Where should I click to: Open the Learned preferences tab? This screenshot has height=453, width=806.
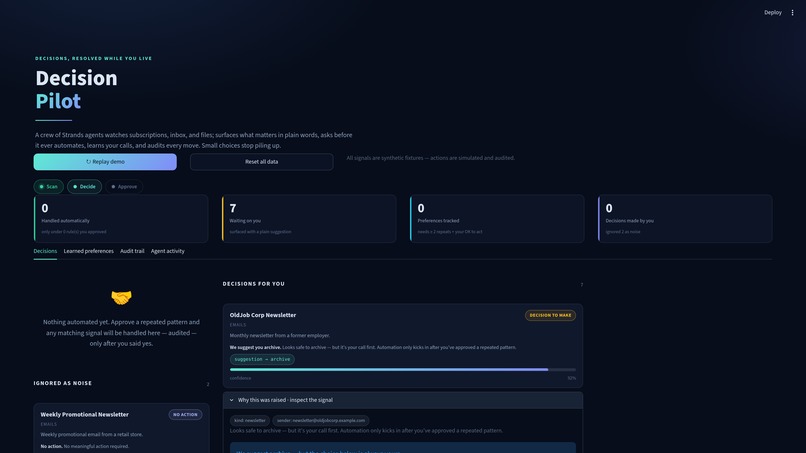click(88, 251)
